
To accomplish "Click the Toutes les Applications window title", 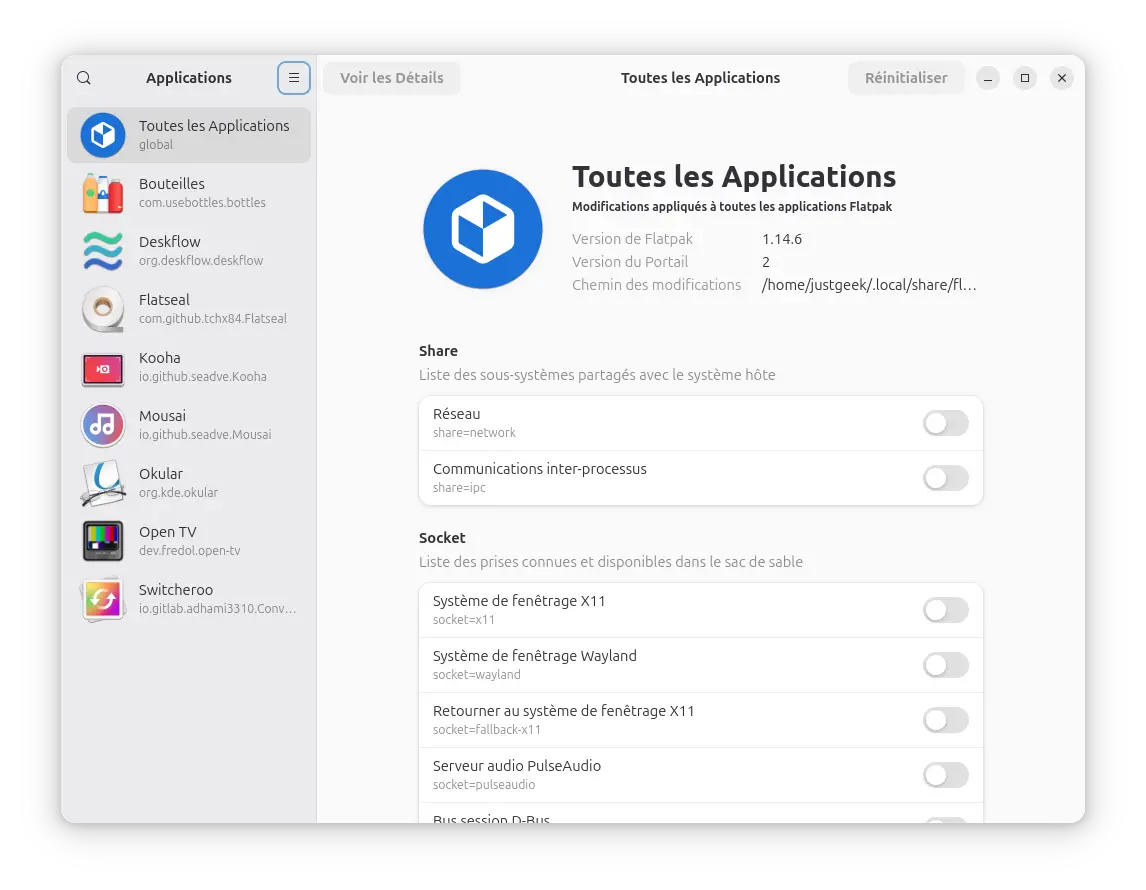I will coord(700,77).
